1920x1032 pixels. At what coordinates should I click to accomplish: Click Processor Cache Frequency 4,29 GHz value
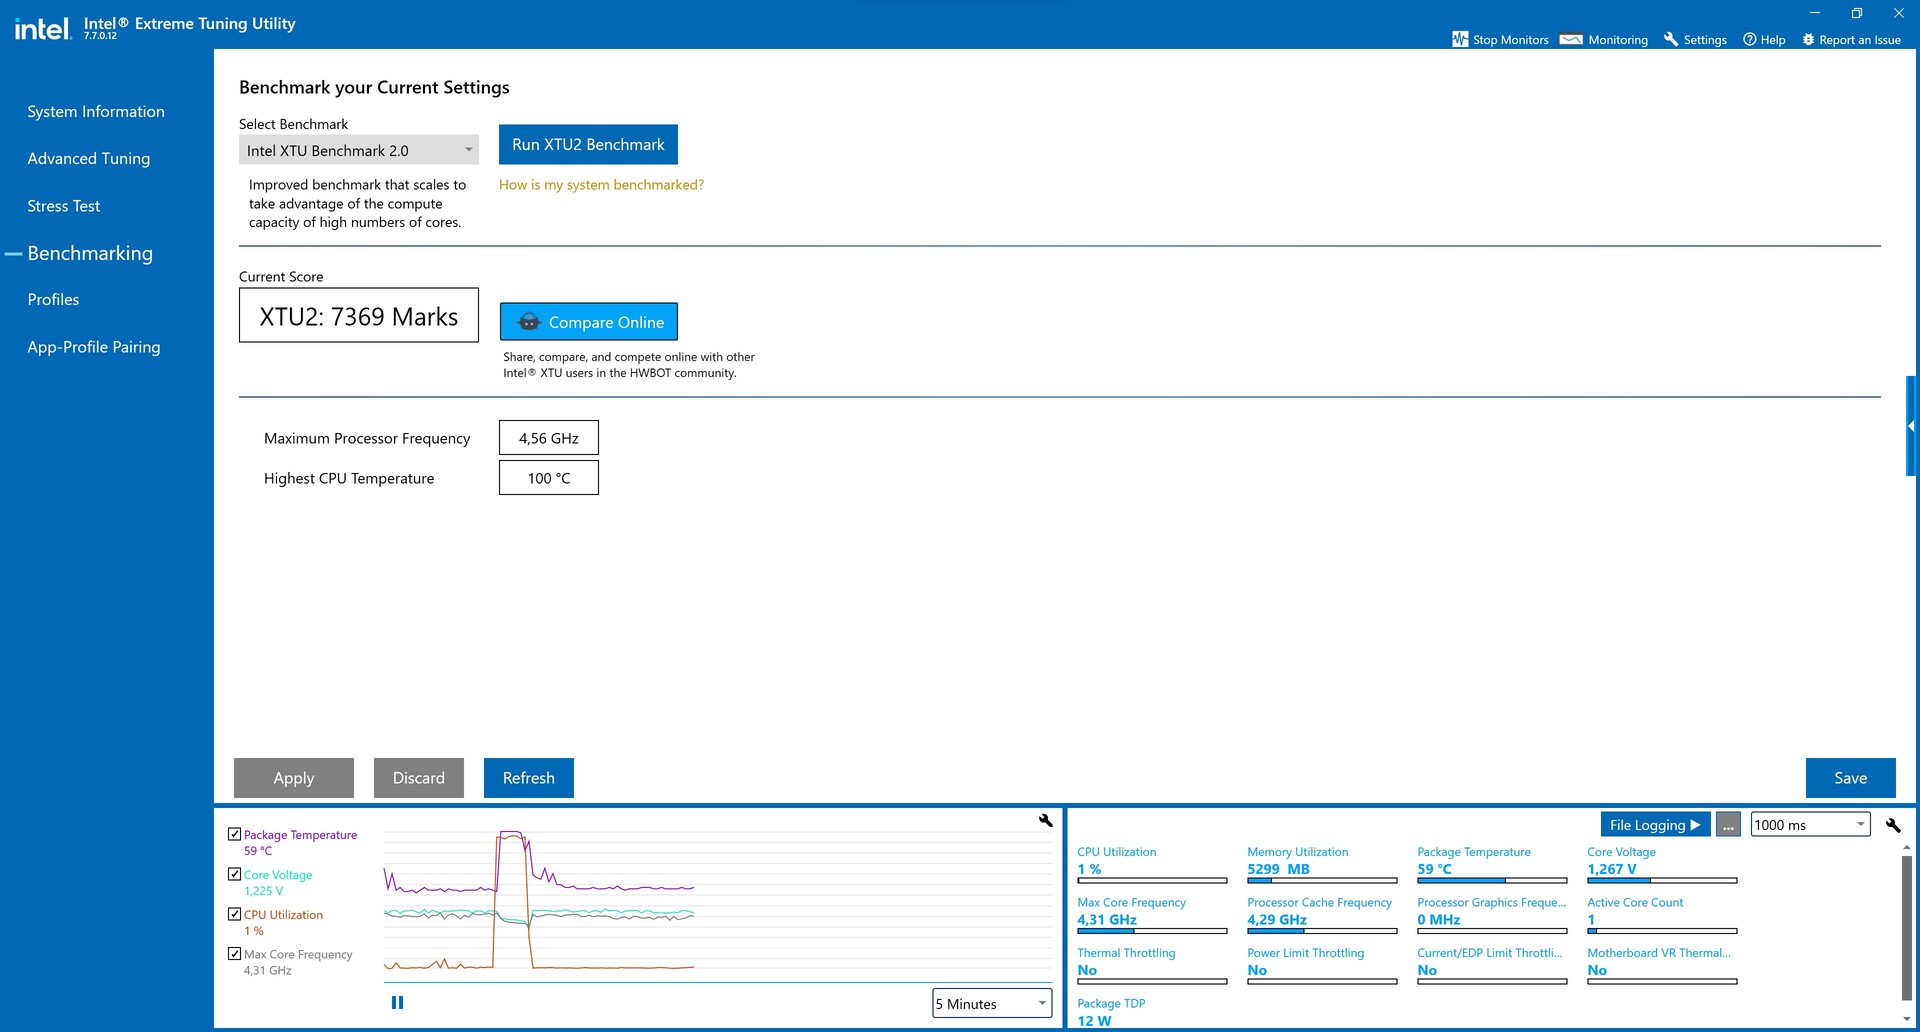(x=1277, y=920)
